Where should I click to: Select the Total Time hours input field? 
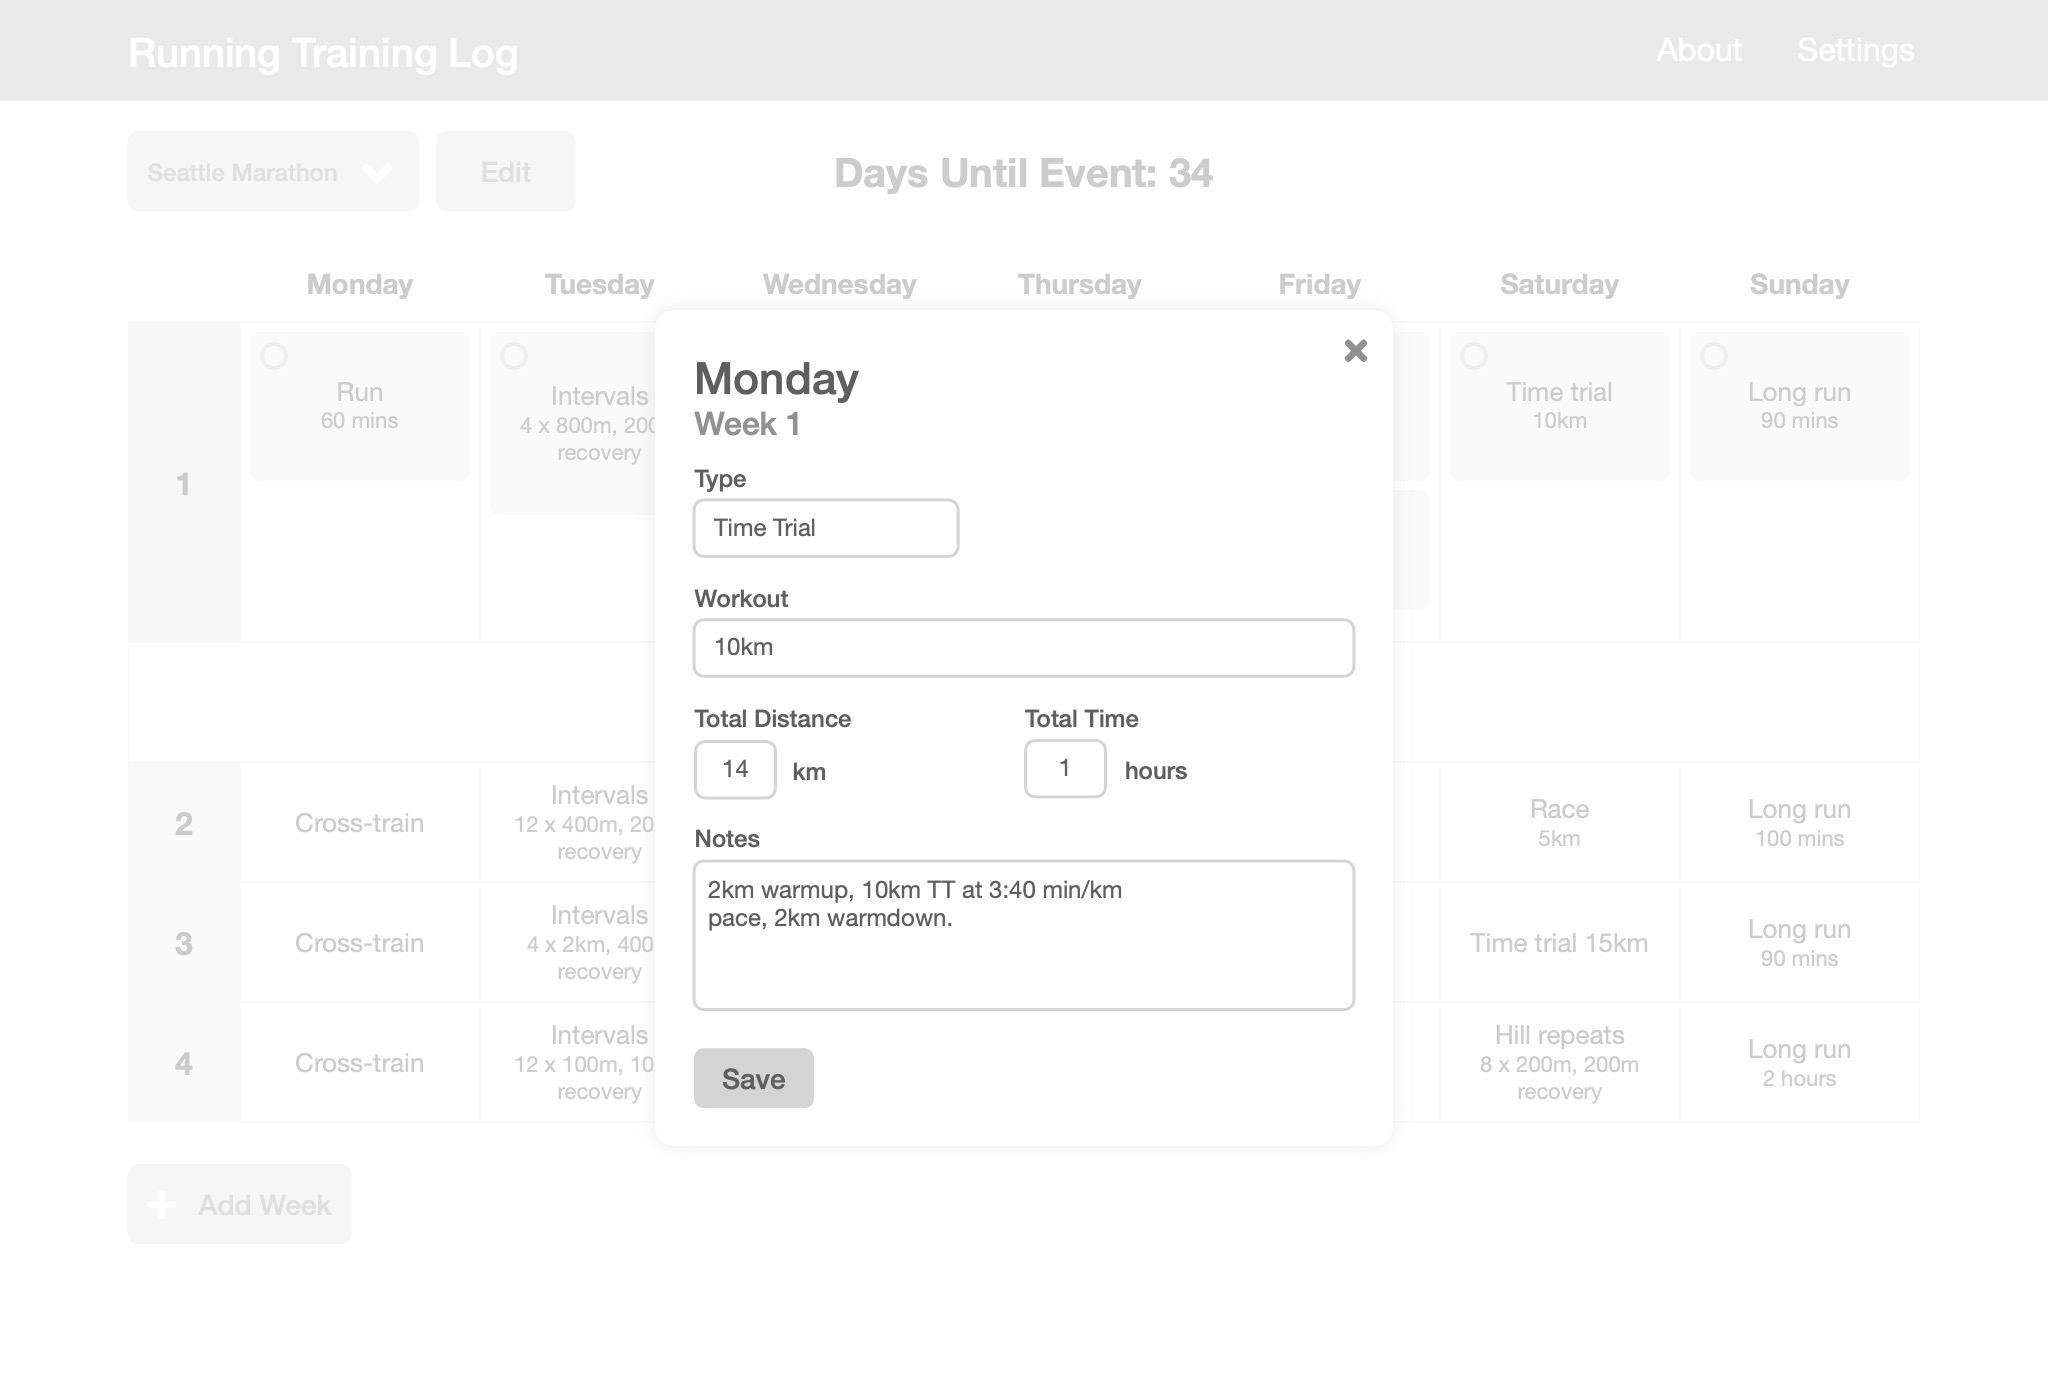click(1063, 767)
